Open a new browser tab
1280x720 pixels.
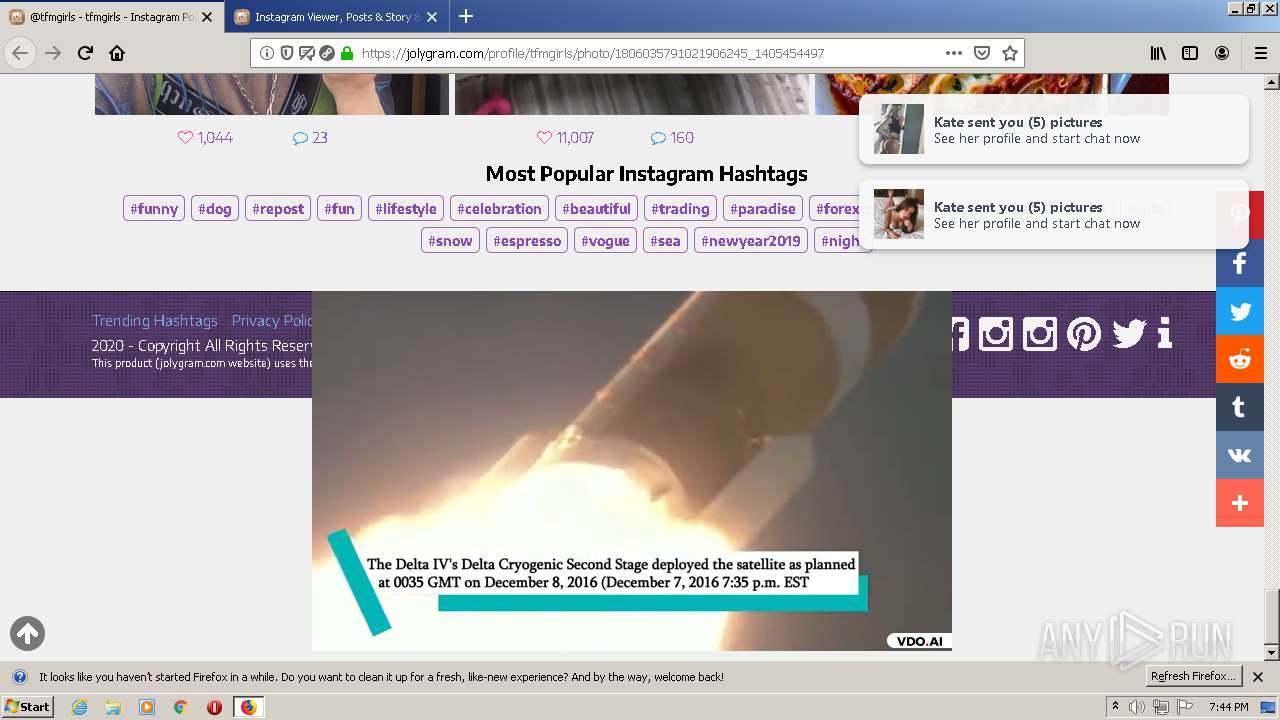coord(466,17)
